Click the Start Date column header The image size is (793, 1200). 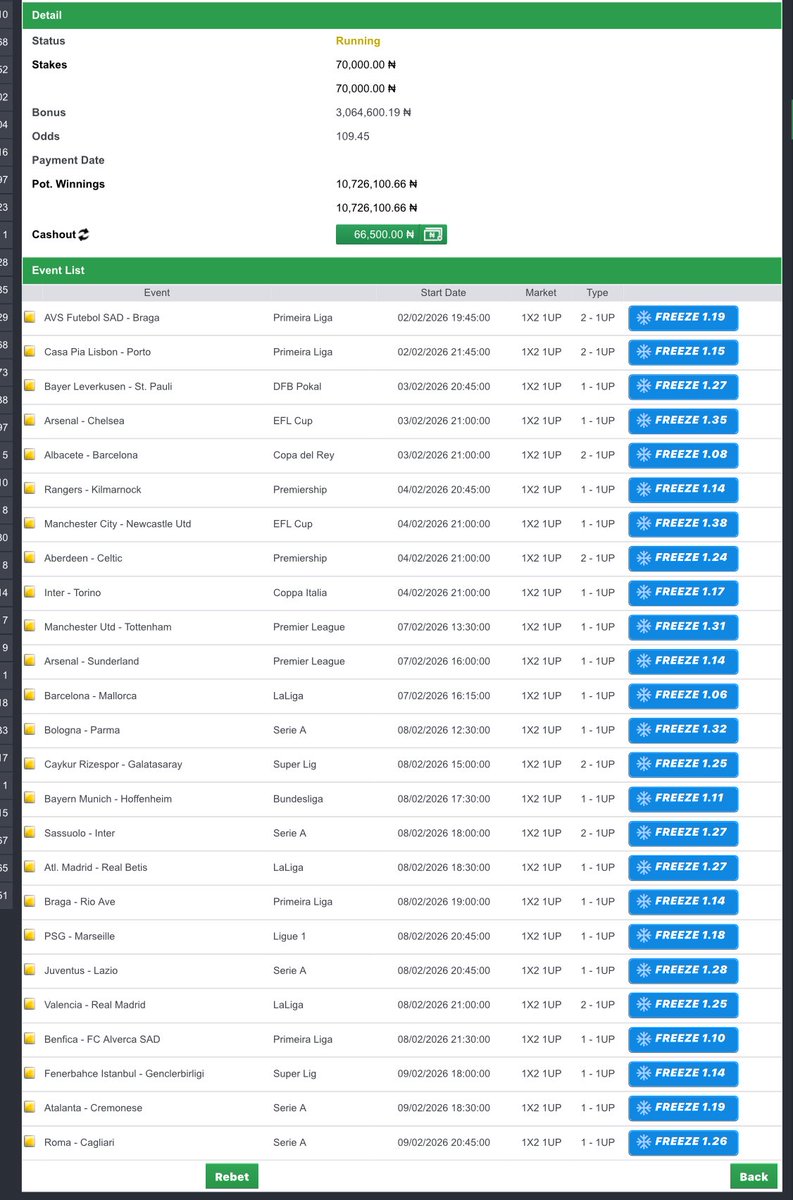pyautogui.click(x=443, y=293)
